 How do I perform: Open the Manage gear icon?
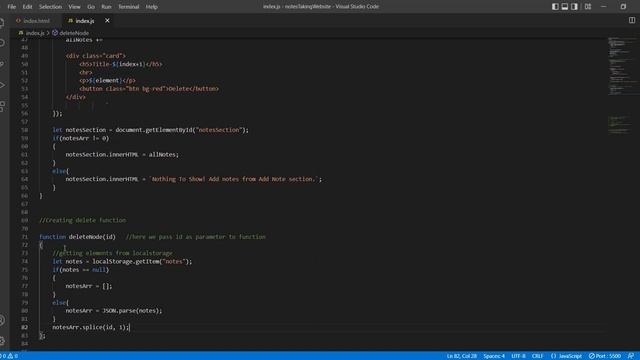coord(2,341)
